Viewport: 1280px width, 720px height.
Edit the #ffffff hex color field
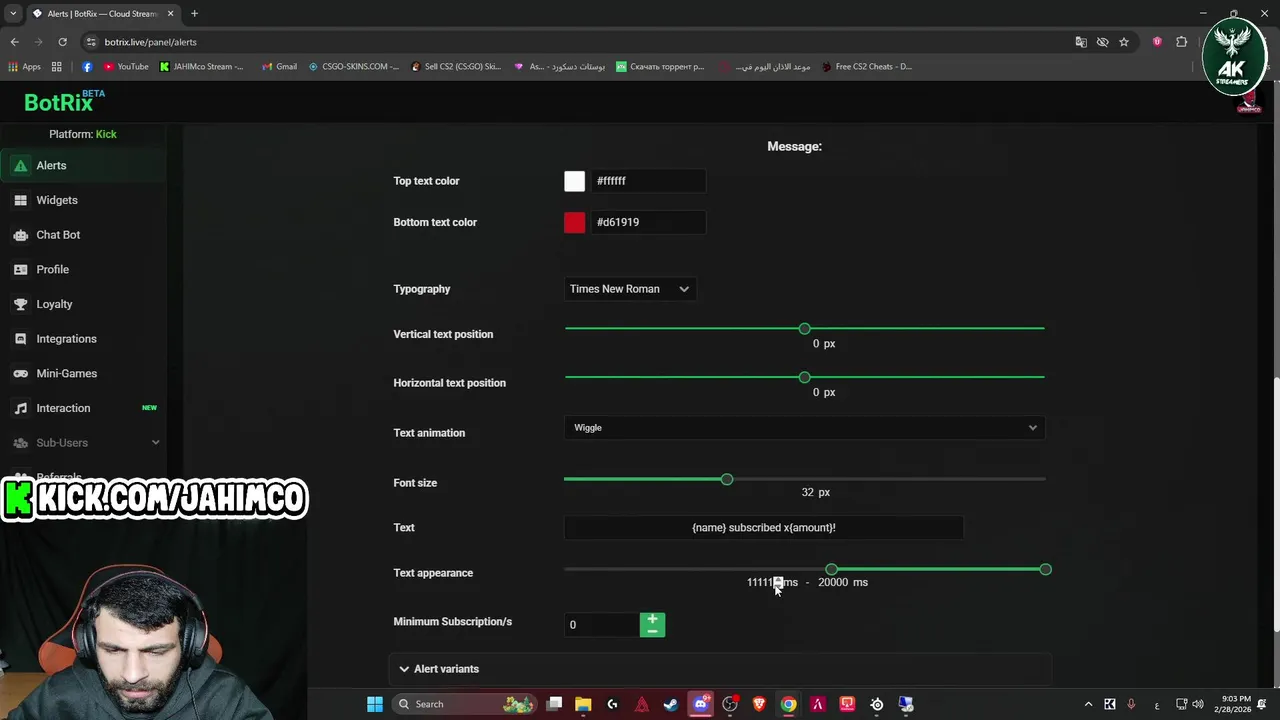pyautogui.click(x=648, y=181)
